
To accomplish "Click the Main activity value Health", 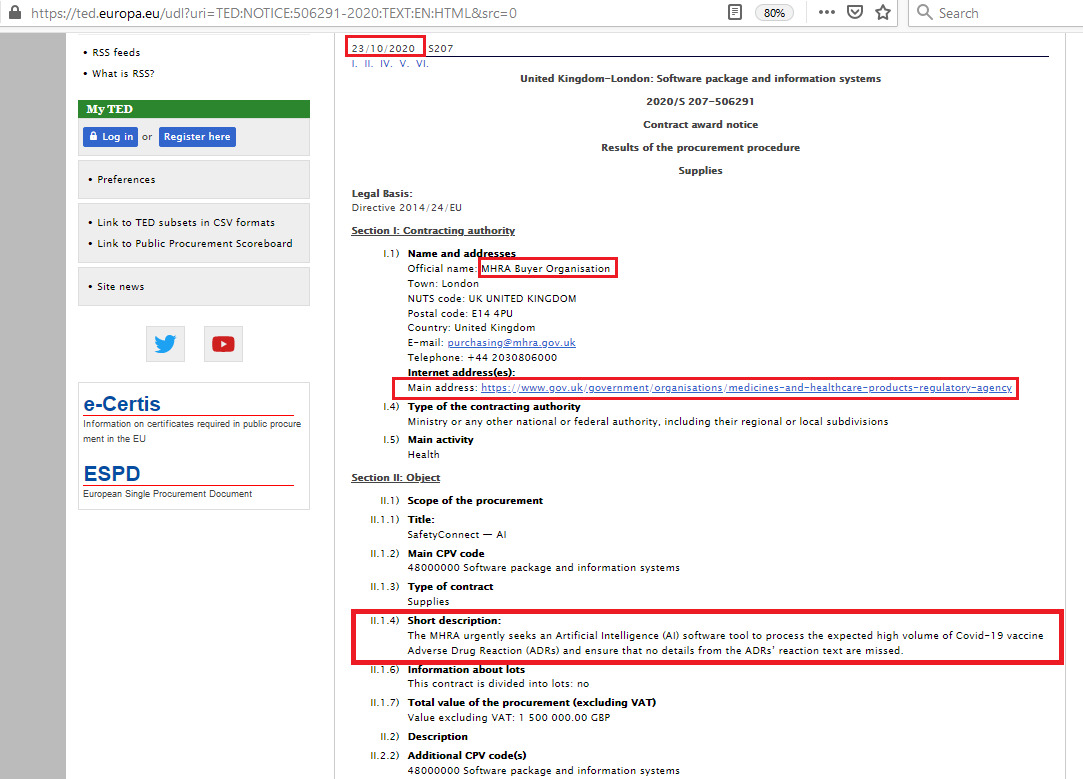I will coord(423,454).
